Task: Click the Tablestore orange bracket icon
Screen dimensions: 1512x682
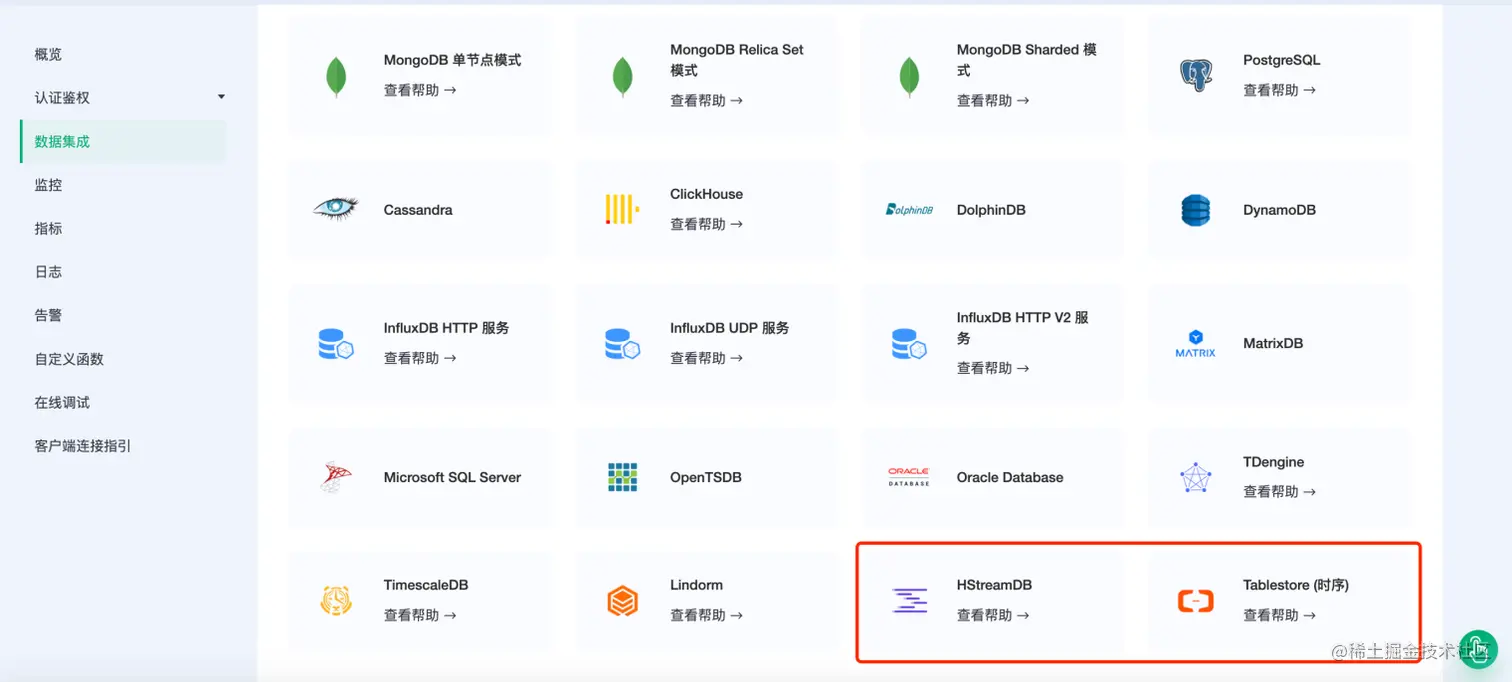Action: click(1196, 601)
